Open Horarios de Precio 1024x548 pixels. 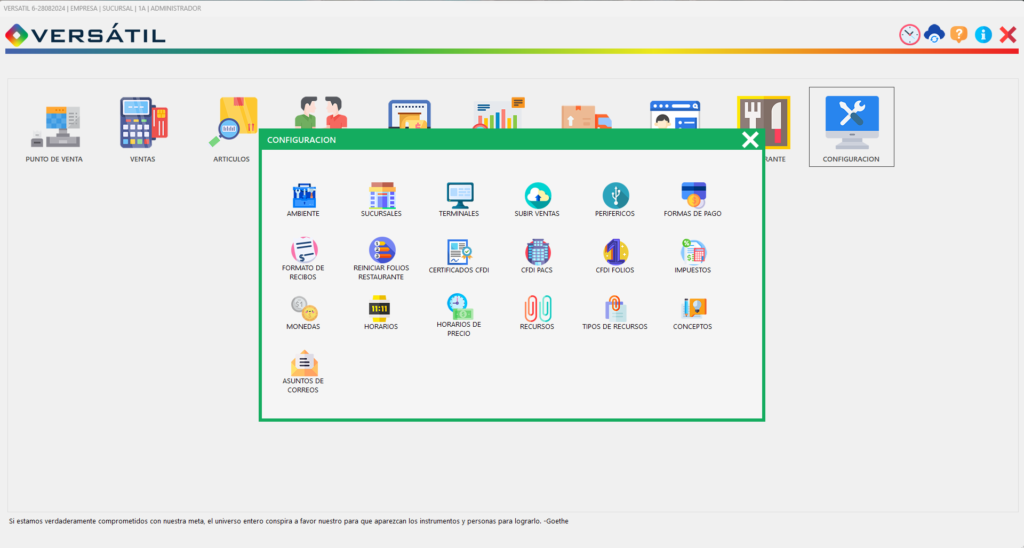pyautogui.click(x=458, y=315)
